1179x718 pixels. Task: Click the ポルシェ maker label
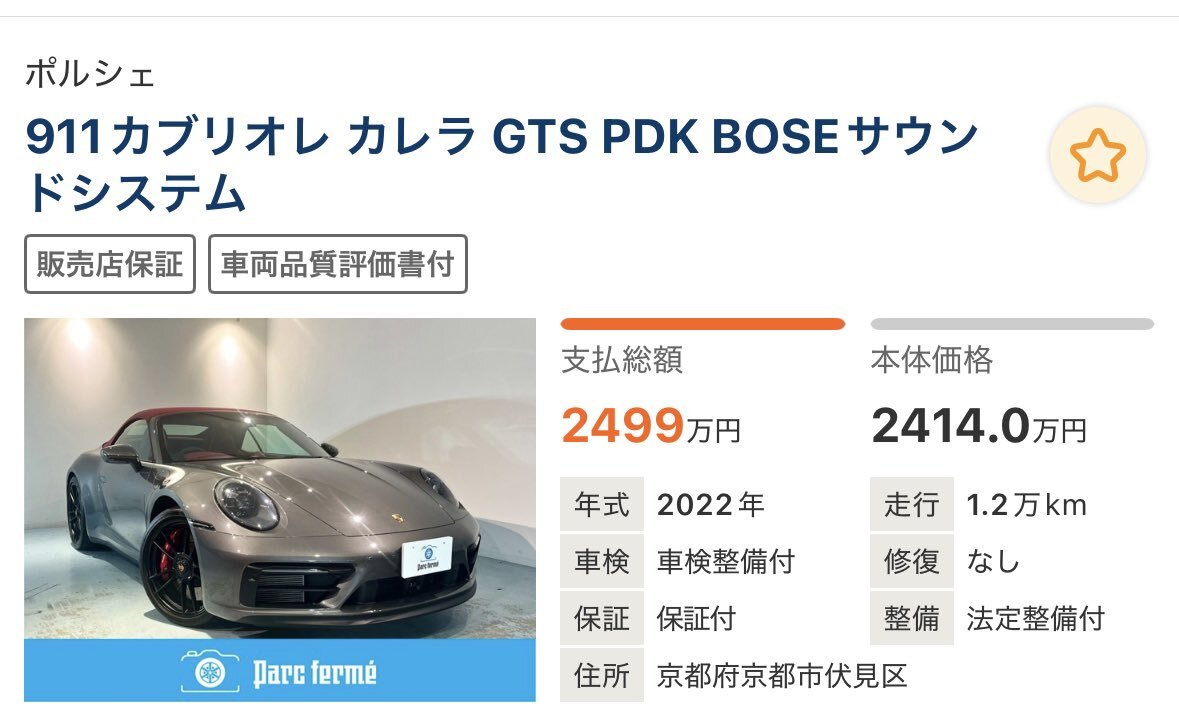[89, 74]
